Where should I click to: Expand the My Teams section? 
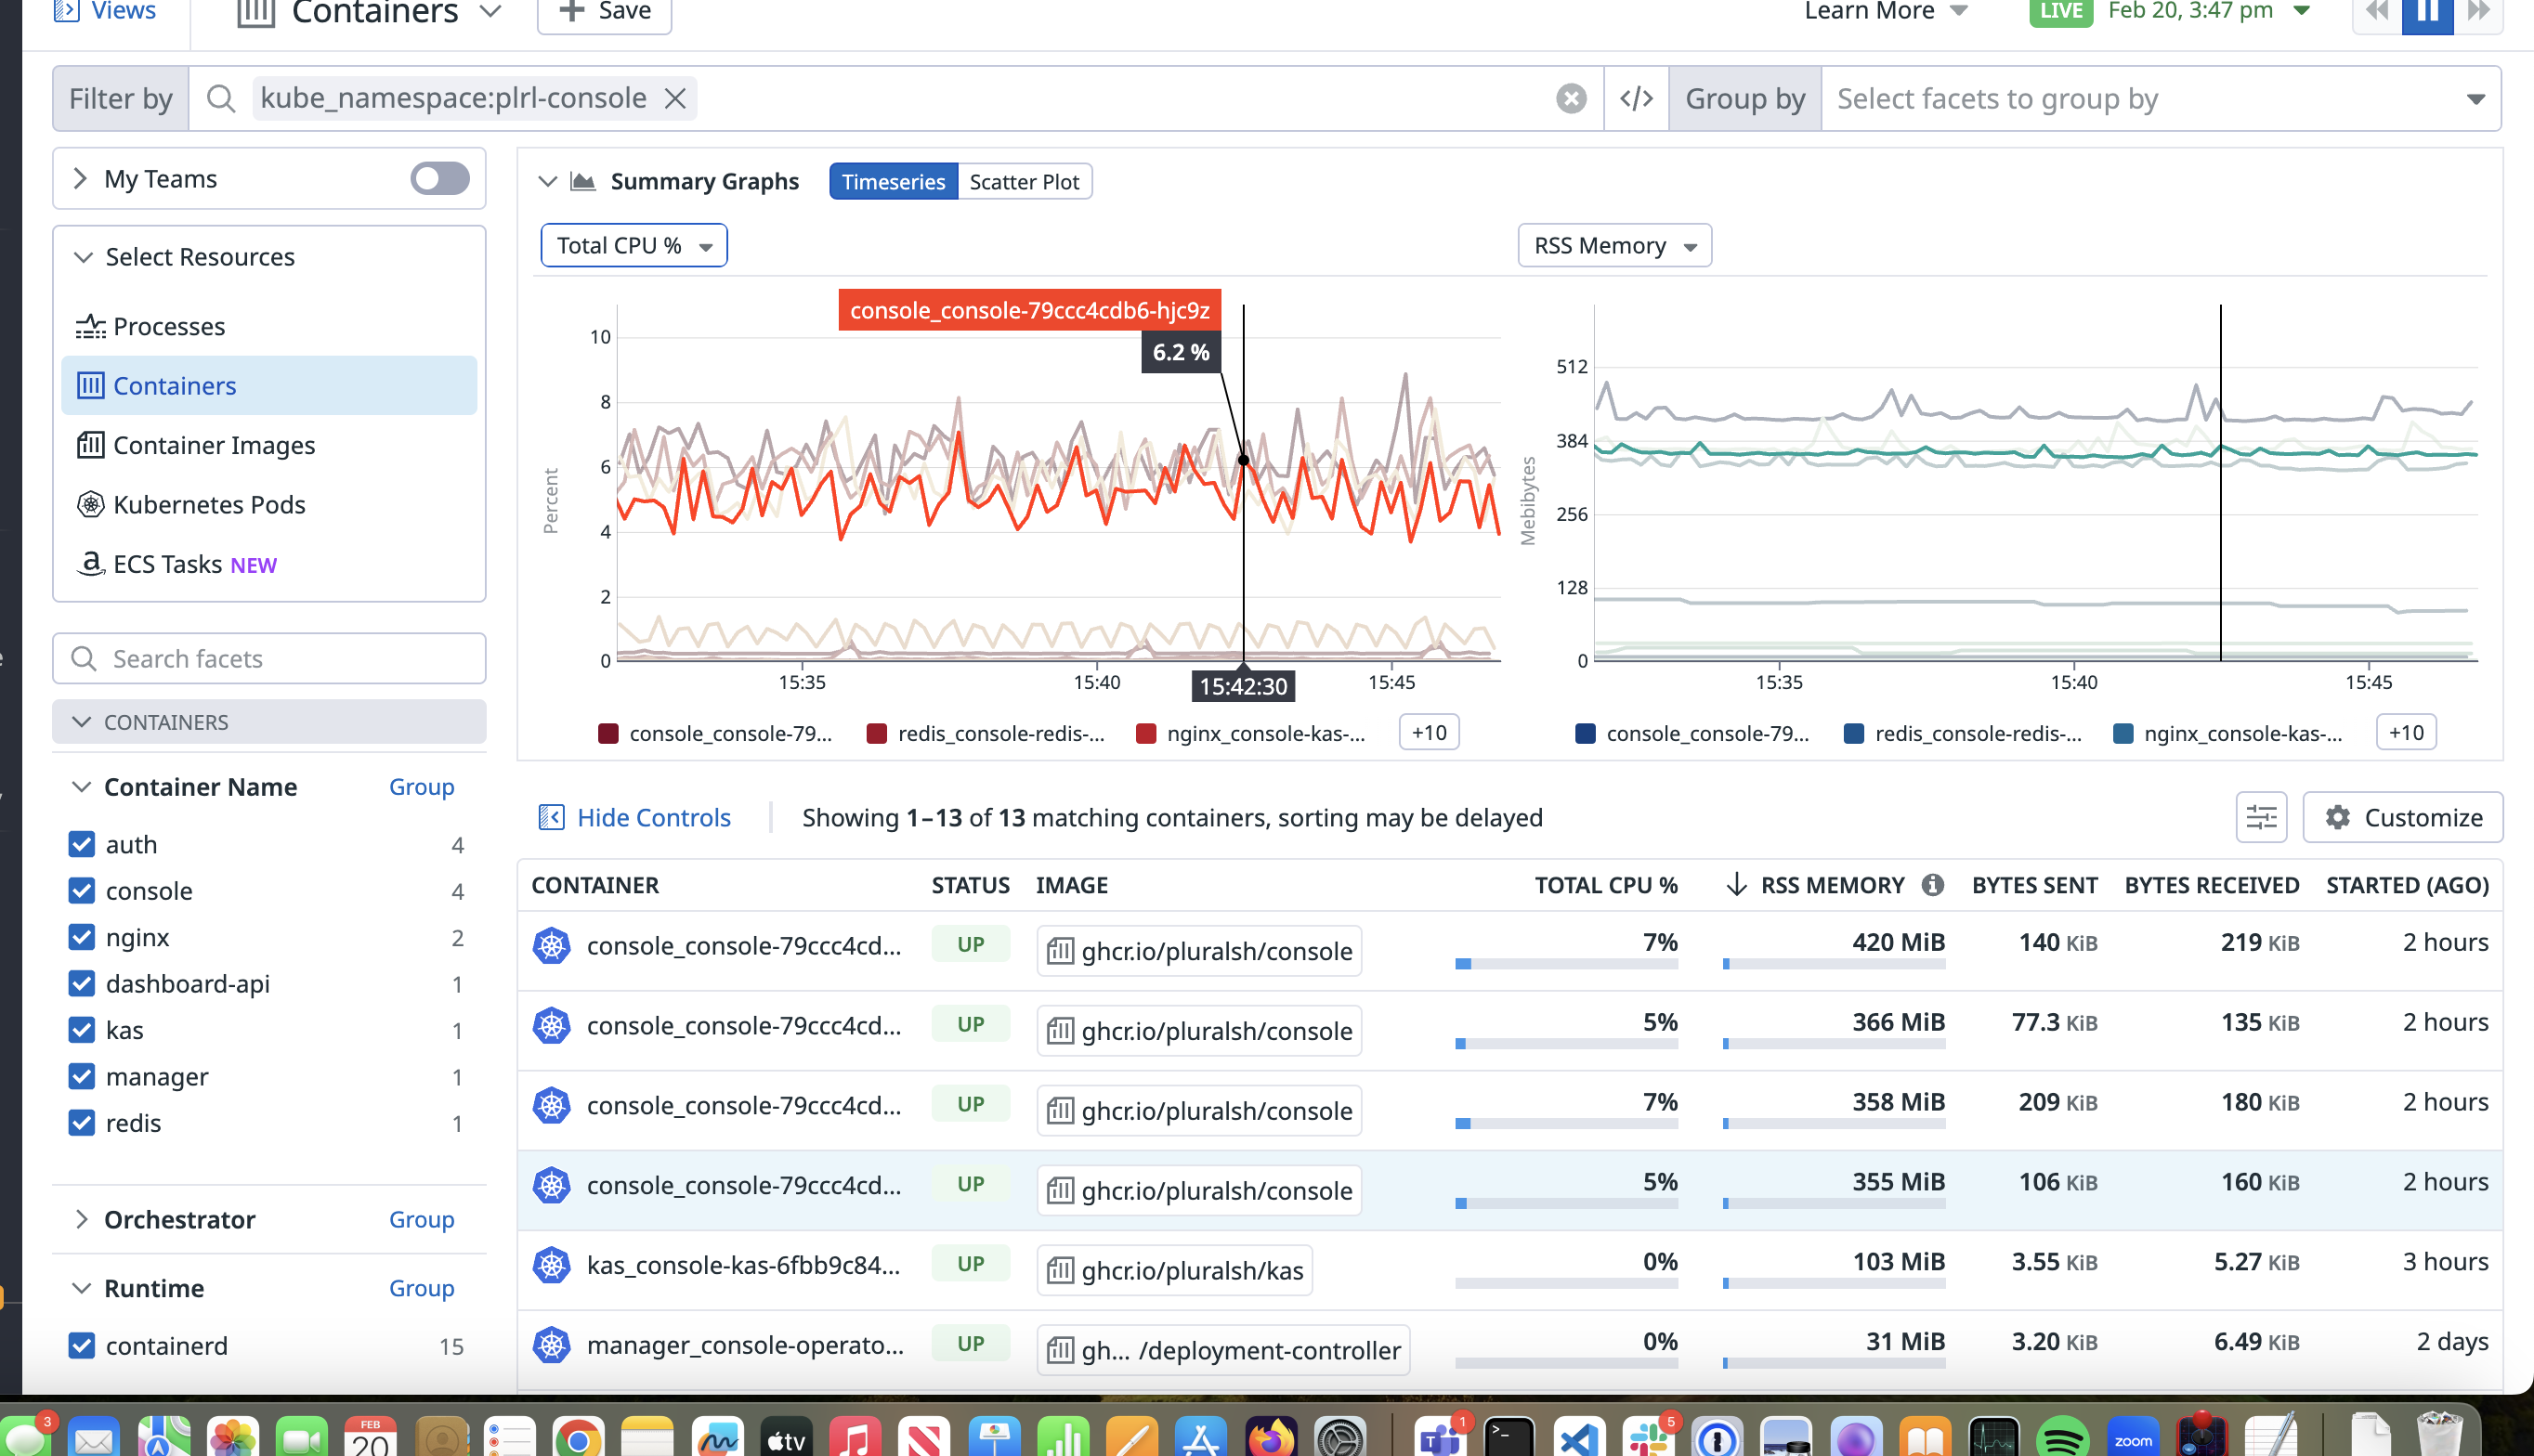tap(80, 178)
